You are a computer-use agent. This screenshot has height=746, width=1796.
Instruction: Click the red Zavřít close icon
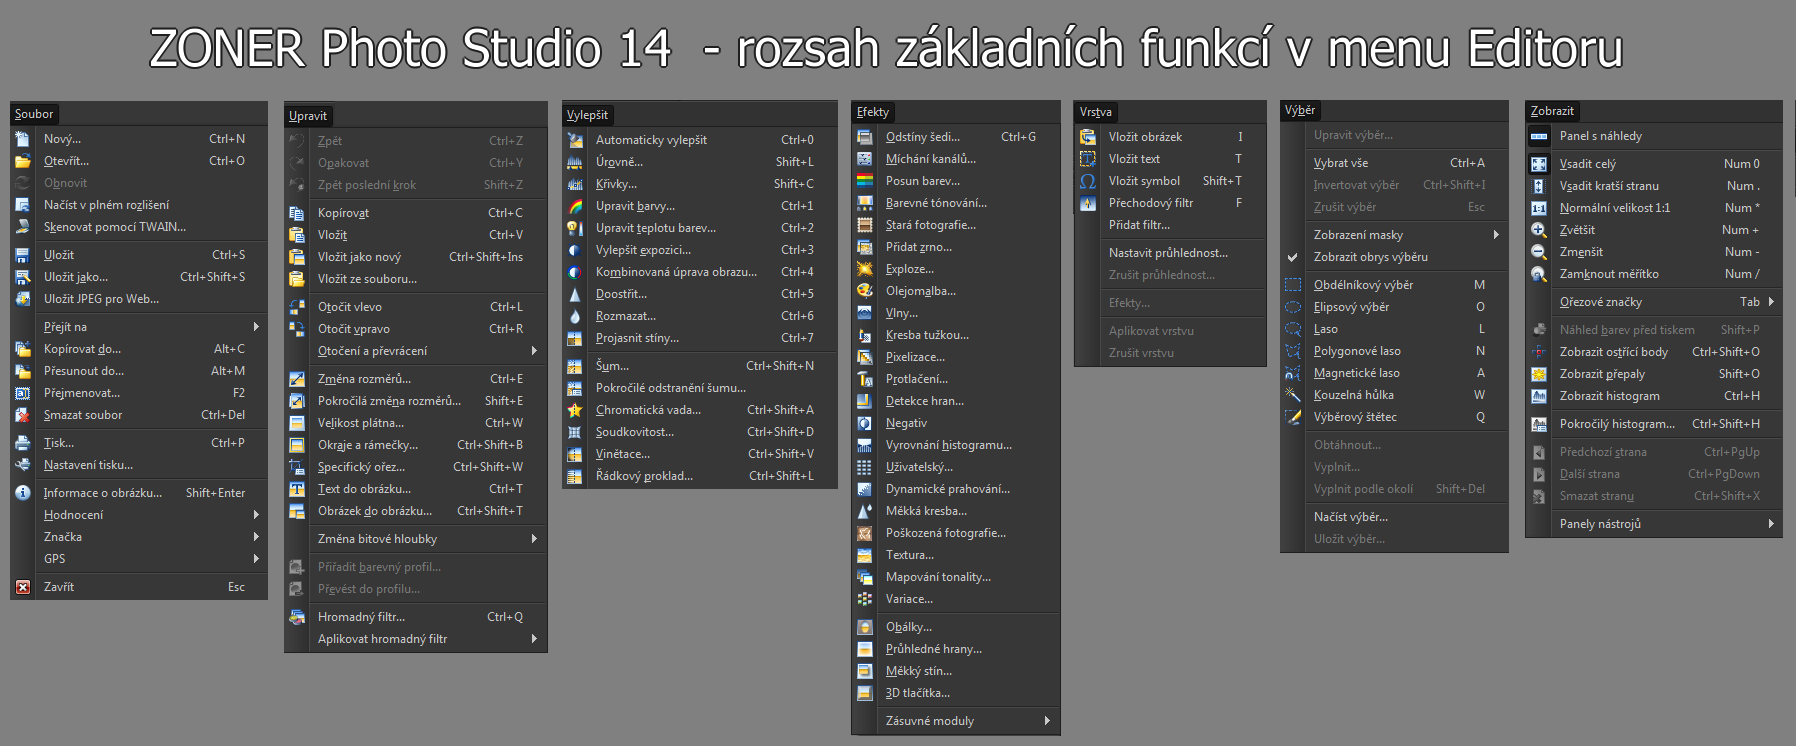click(22, 587)
